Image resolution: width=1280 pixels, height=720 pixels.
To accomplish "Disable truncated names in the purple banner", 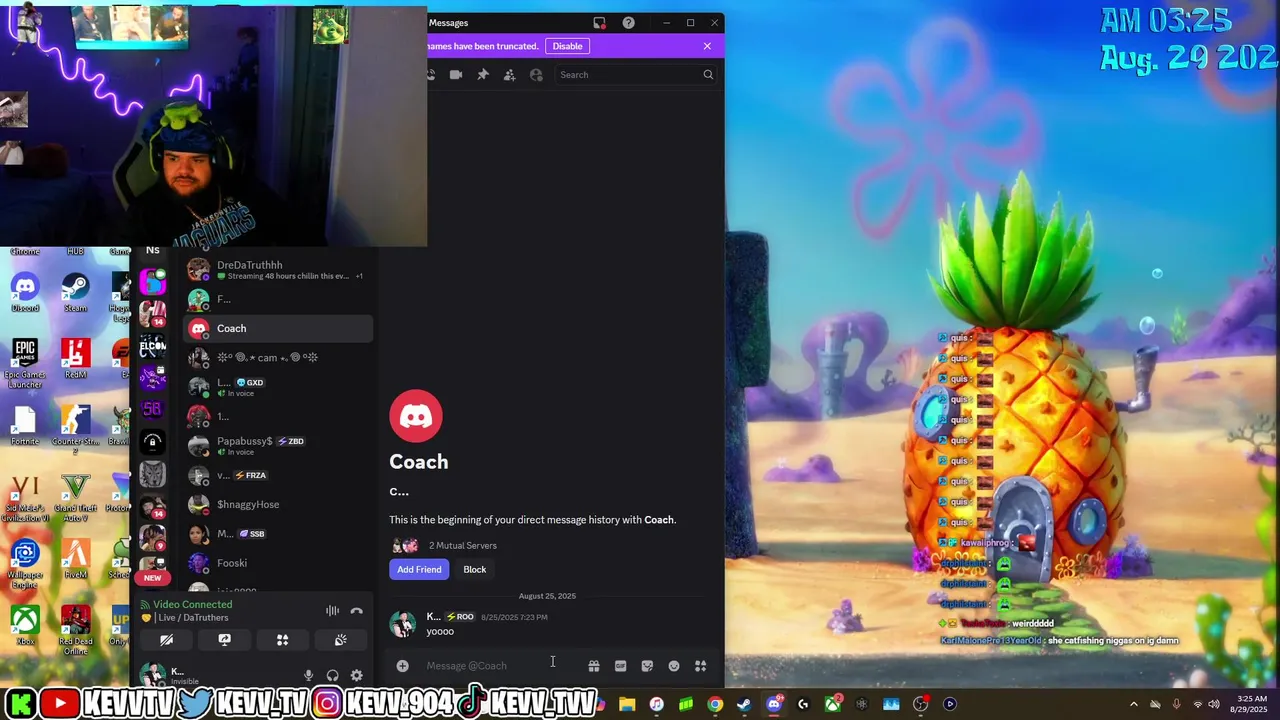I will (567, 46).
